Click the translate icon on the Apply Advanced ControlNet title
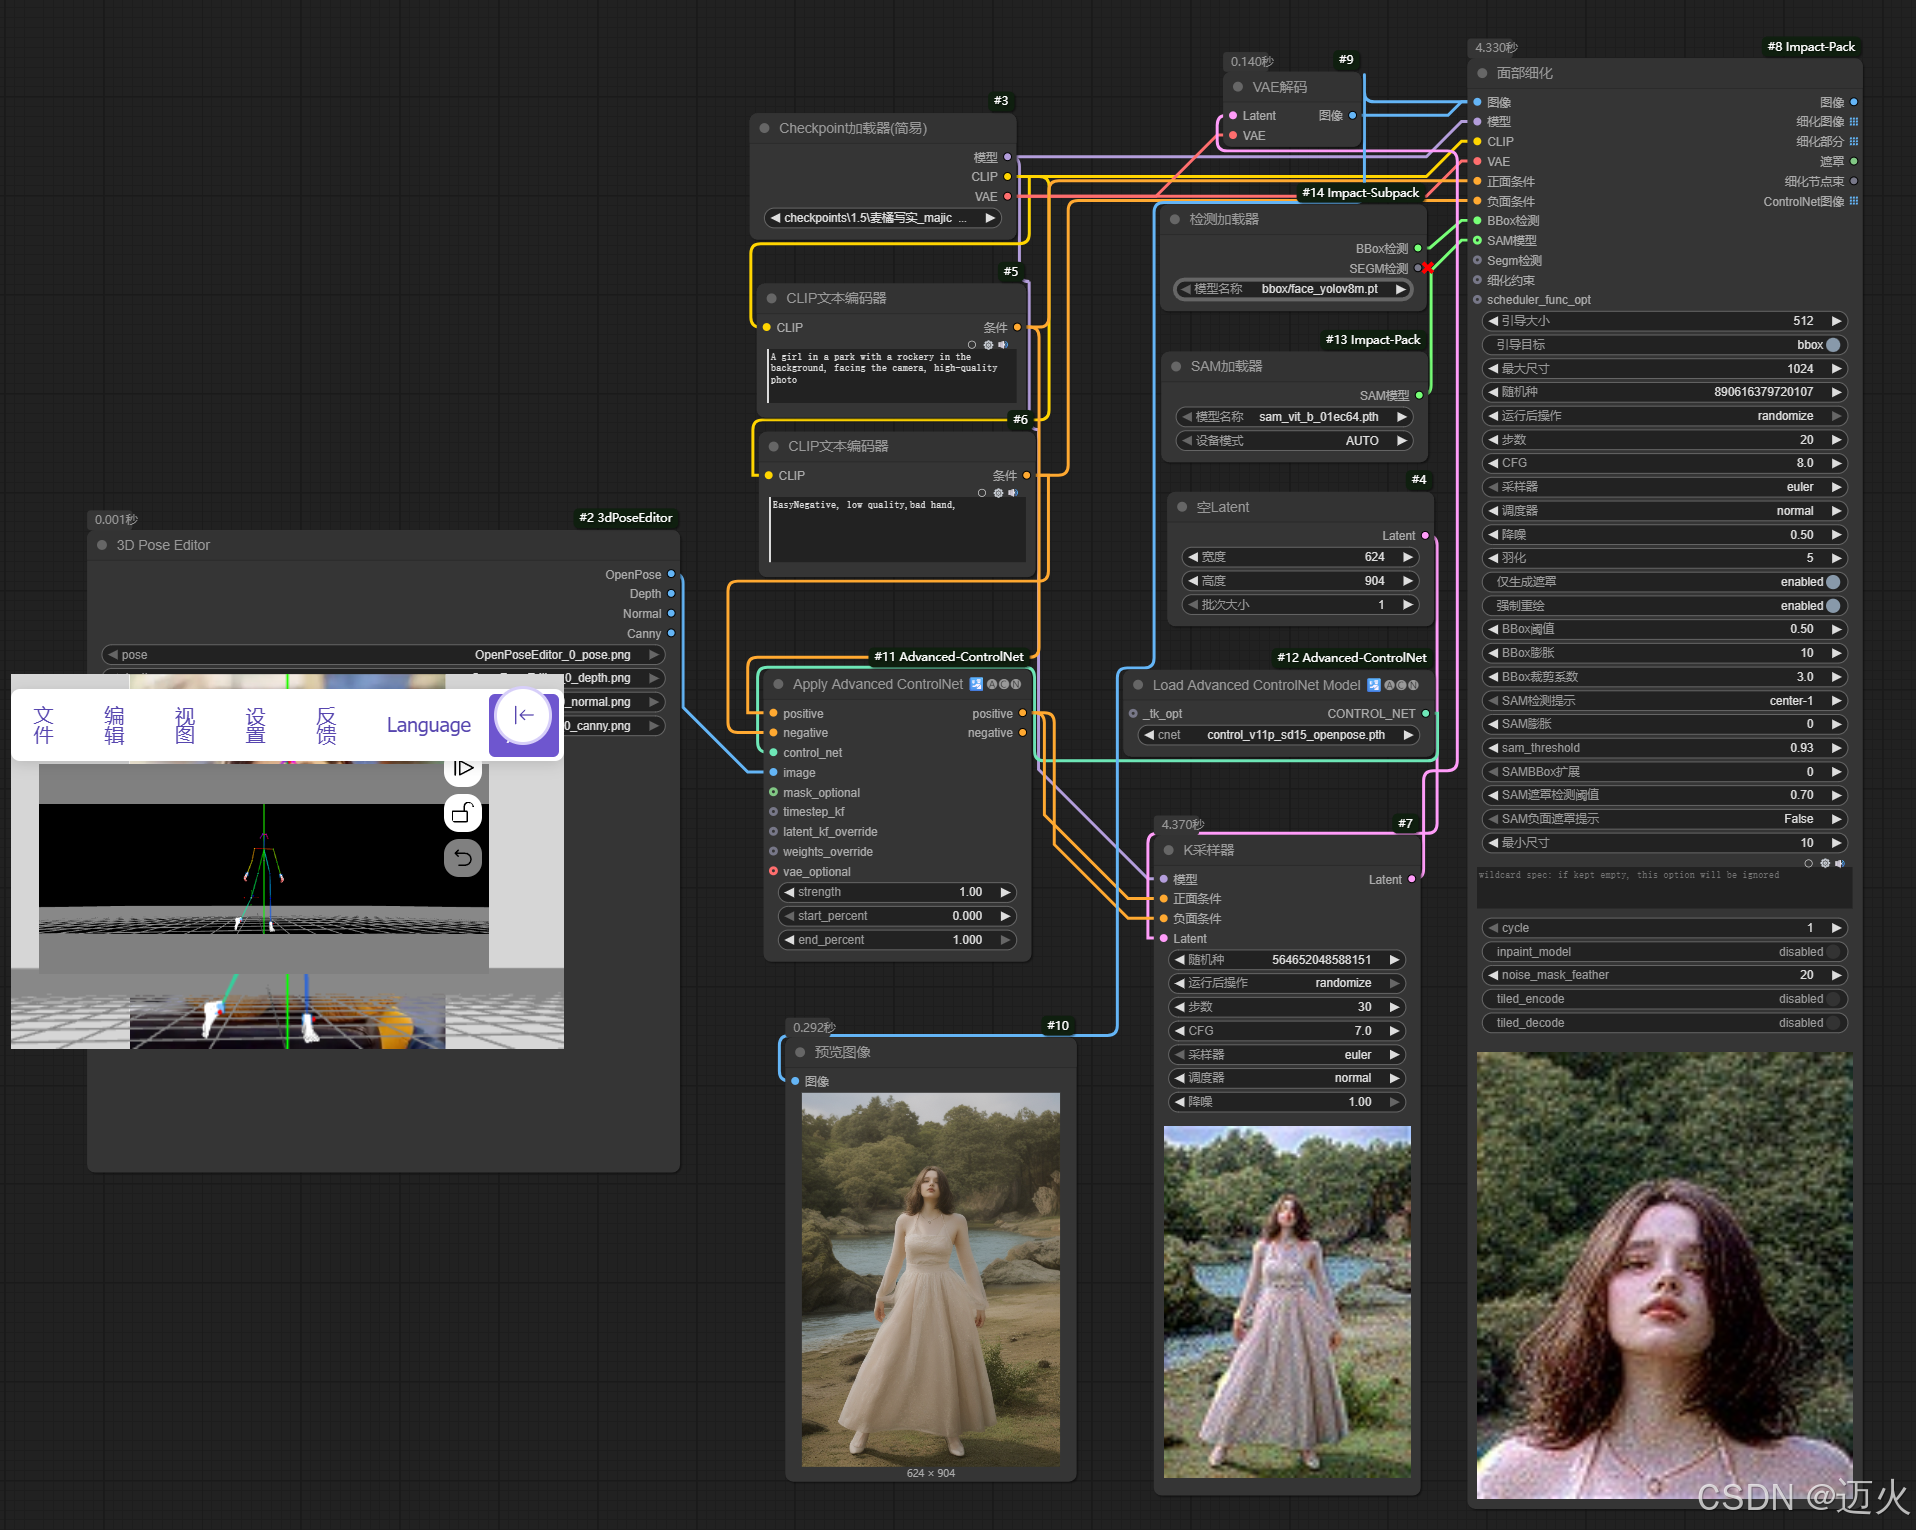 tap(976, 684)
